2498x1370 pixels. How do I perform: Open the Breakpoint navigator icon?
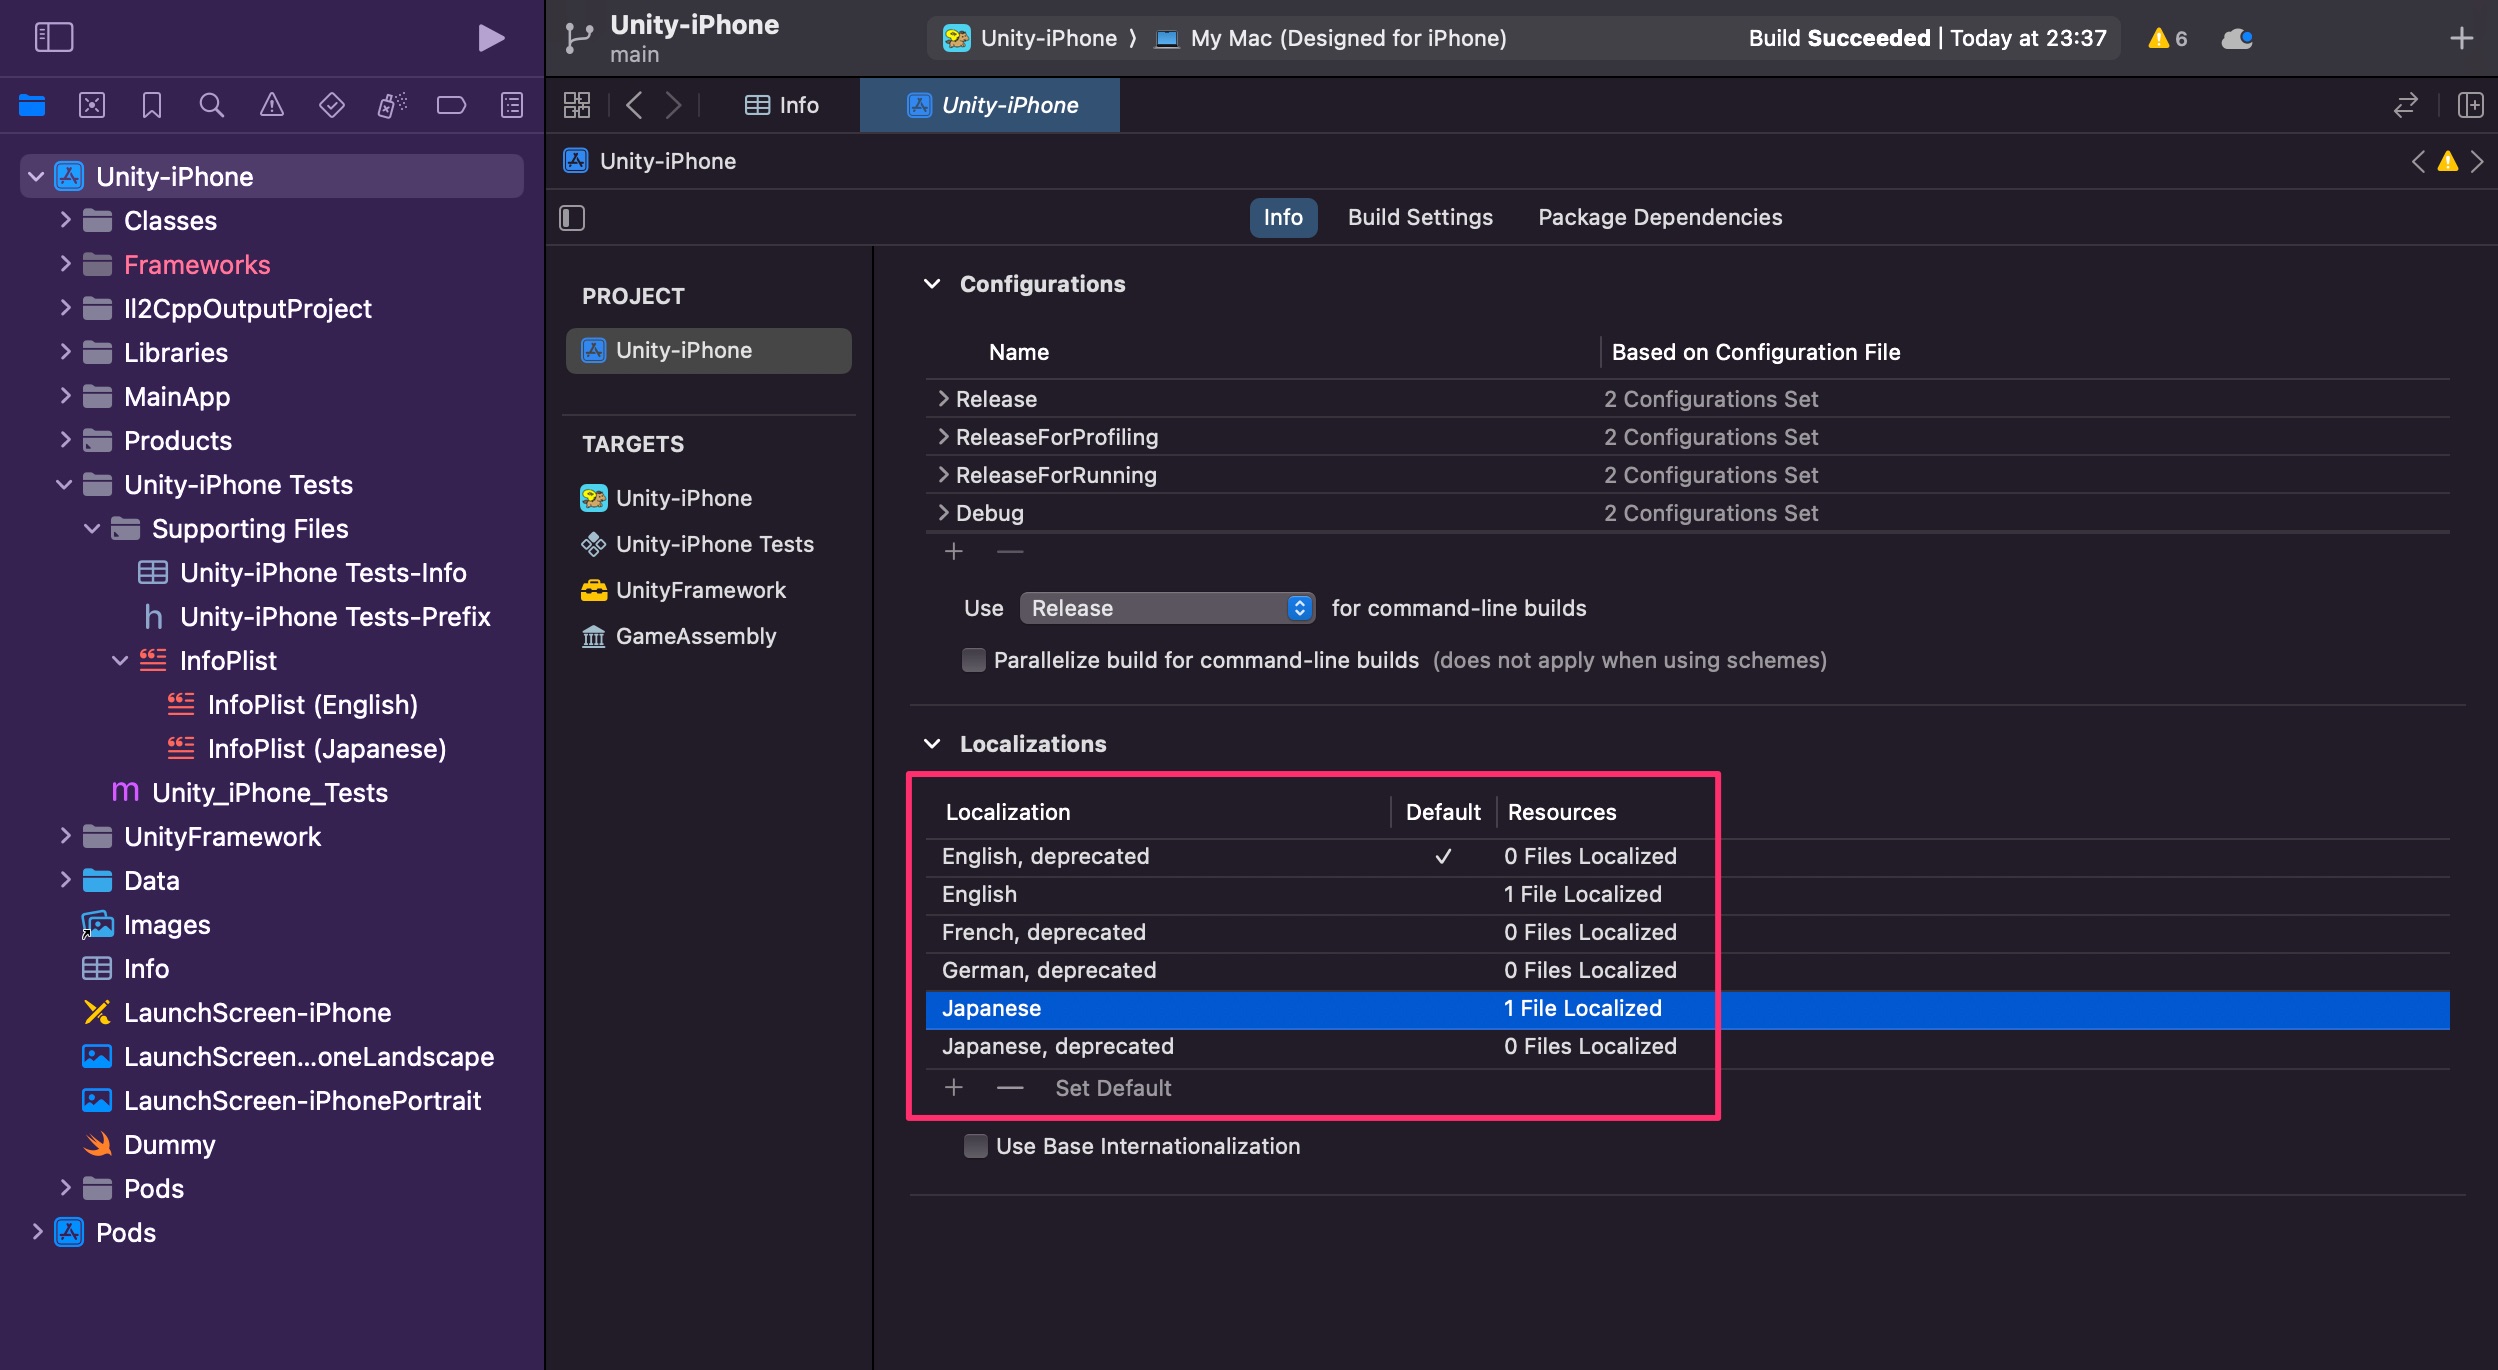pyautogui.click(x=451, y=105)
